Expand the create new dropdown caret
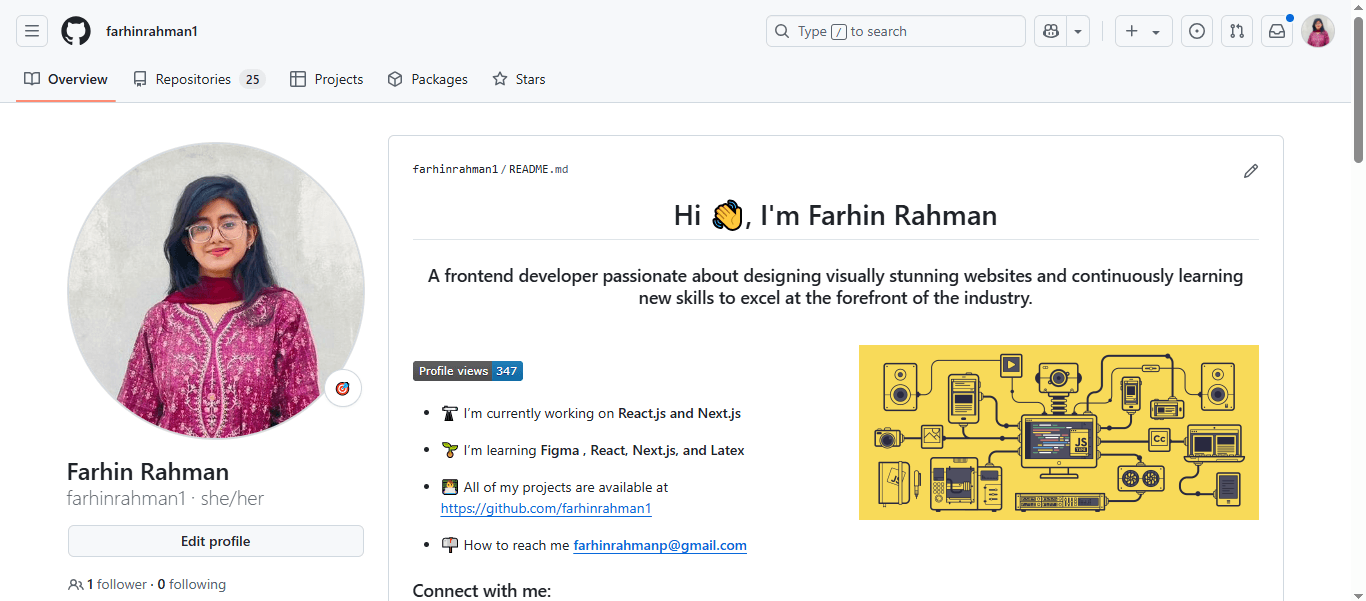The width and height of the screenshot is (1366, 601). [x=1154, y=31]
